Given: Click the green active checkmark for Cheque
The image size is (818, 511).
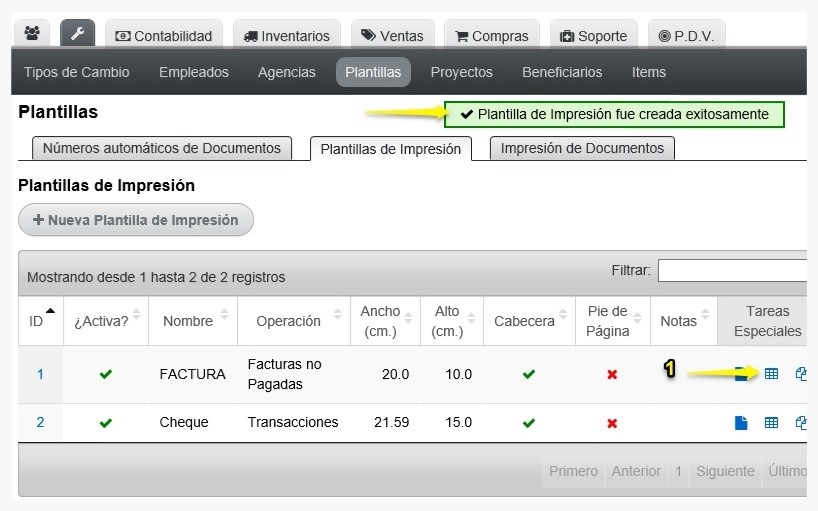Looking at the screenshot, I should coord(106,422).
